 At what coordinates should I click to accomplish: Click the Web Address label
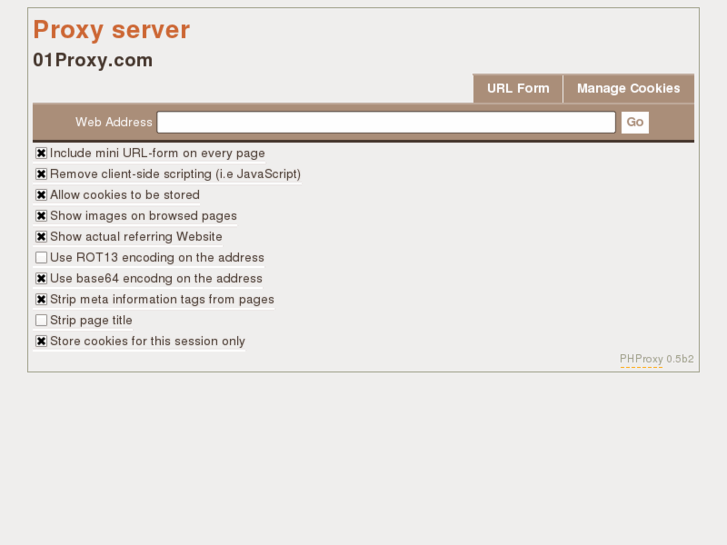[114, 122]
